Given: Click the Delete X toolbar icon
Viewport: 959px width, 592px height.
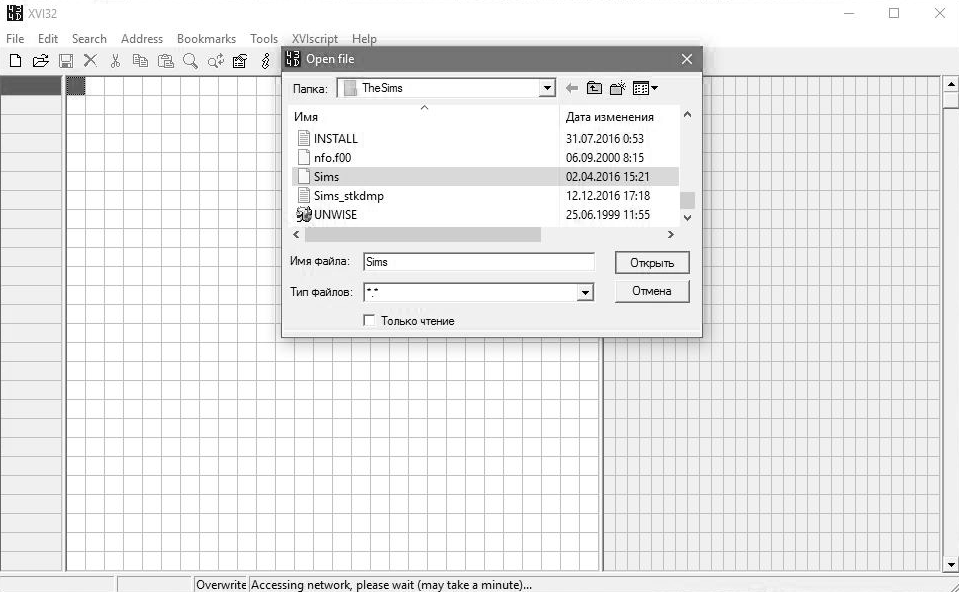Looking at the screenshot, I should 91,60.
